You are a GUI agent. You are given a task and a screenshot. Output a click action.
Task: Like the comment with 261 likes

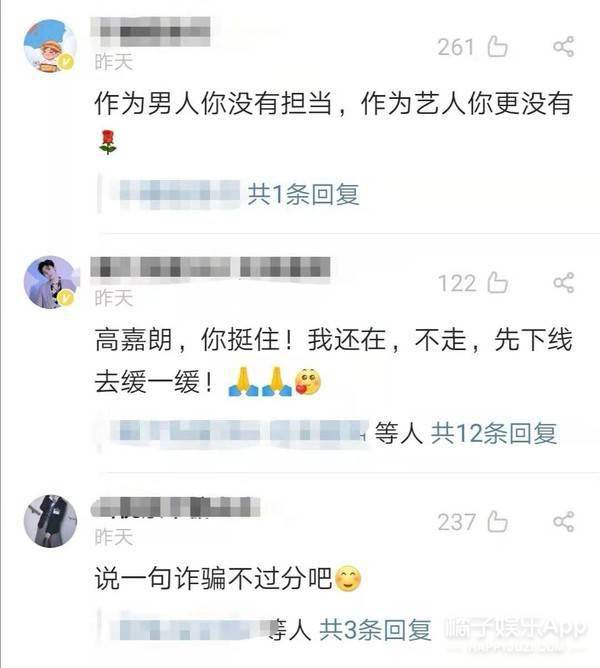497,46
